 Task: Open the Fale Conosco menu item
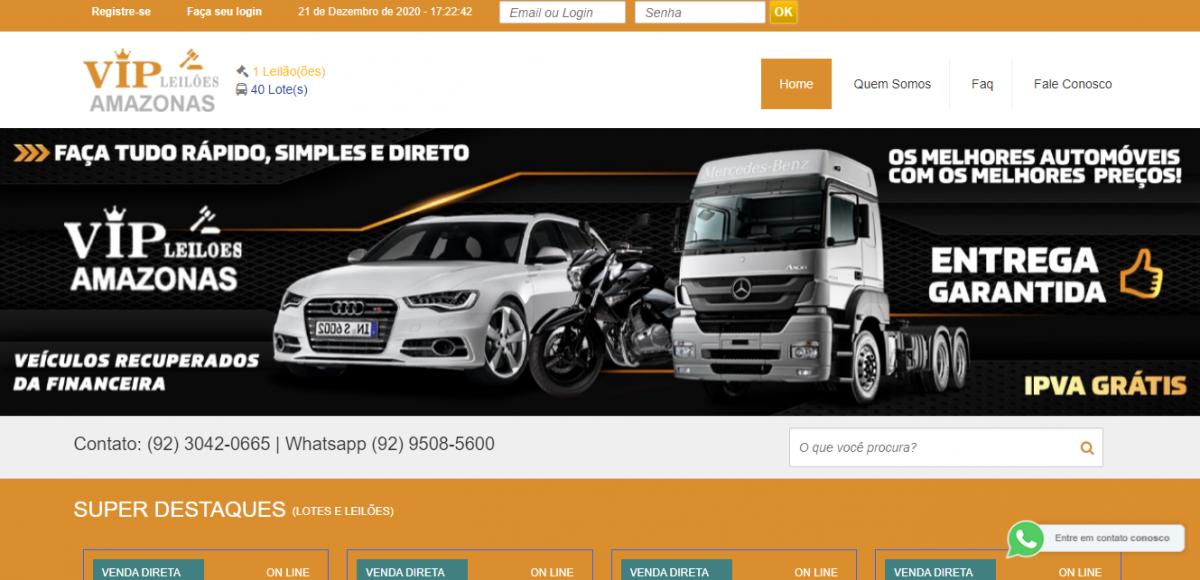[x=1073, y=84]
